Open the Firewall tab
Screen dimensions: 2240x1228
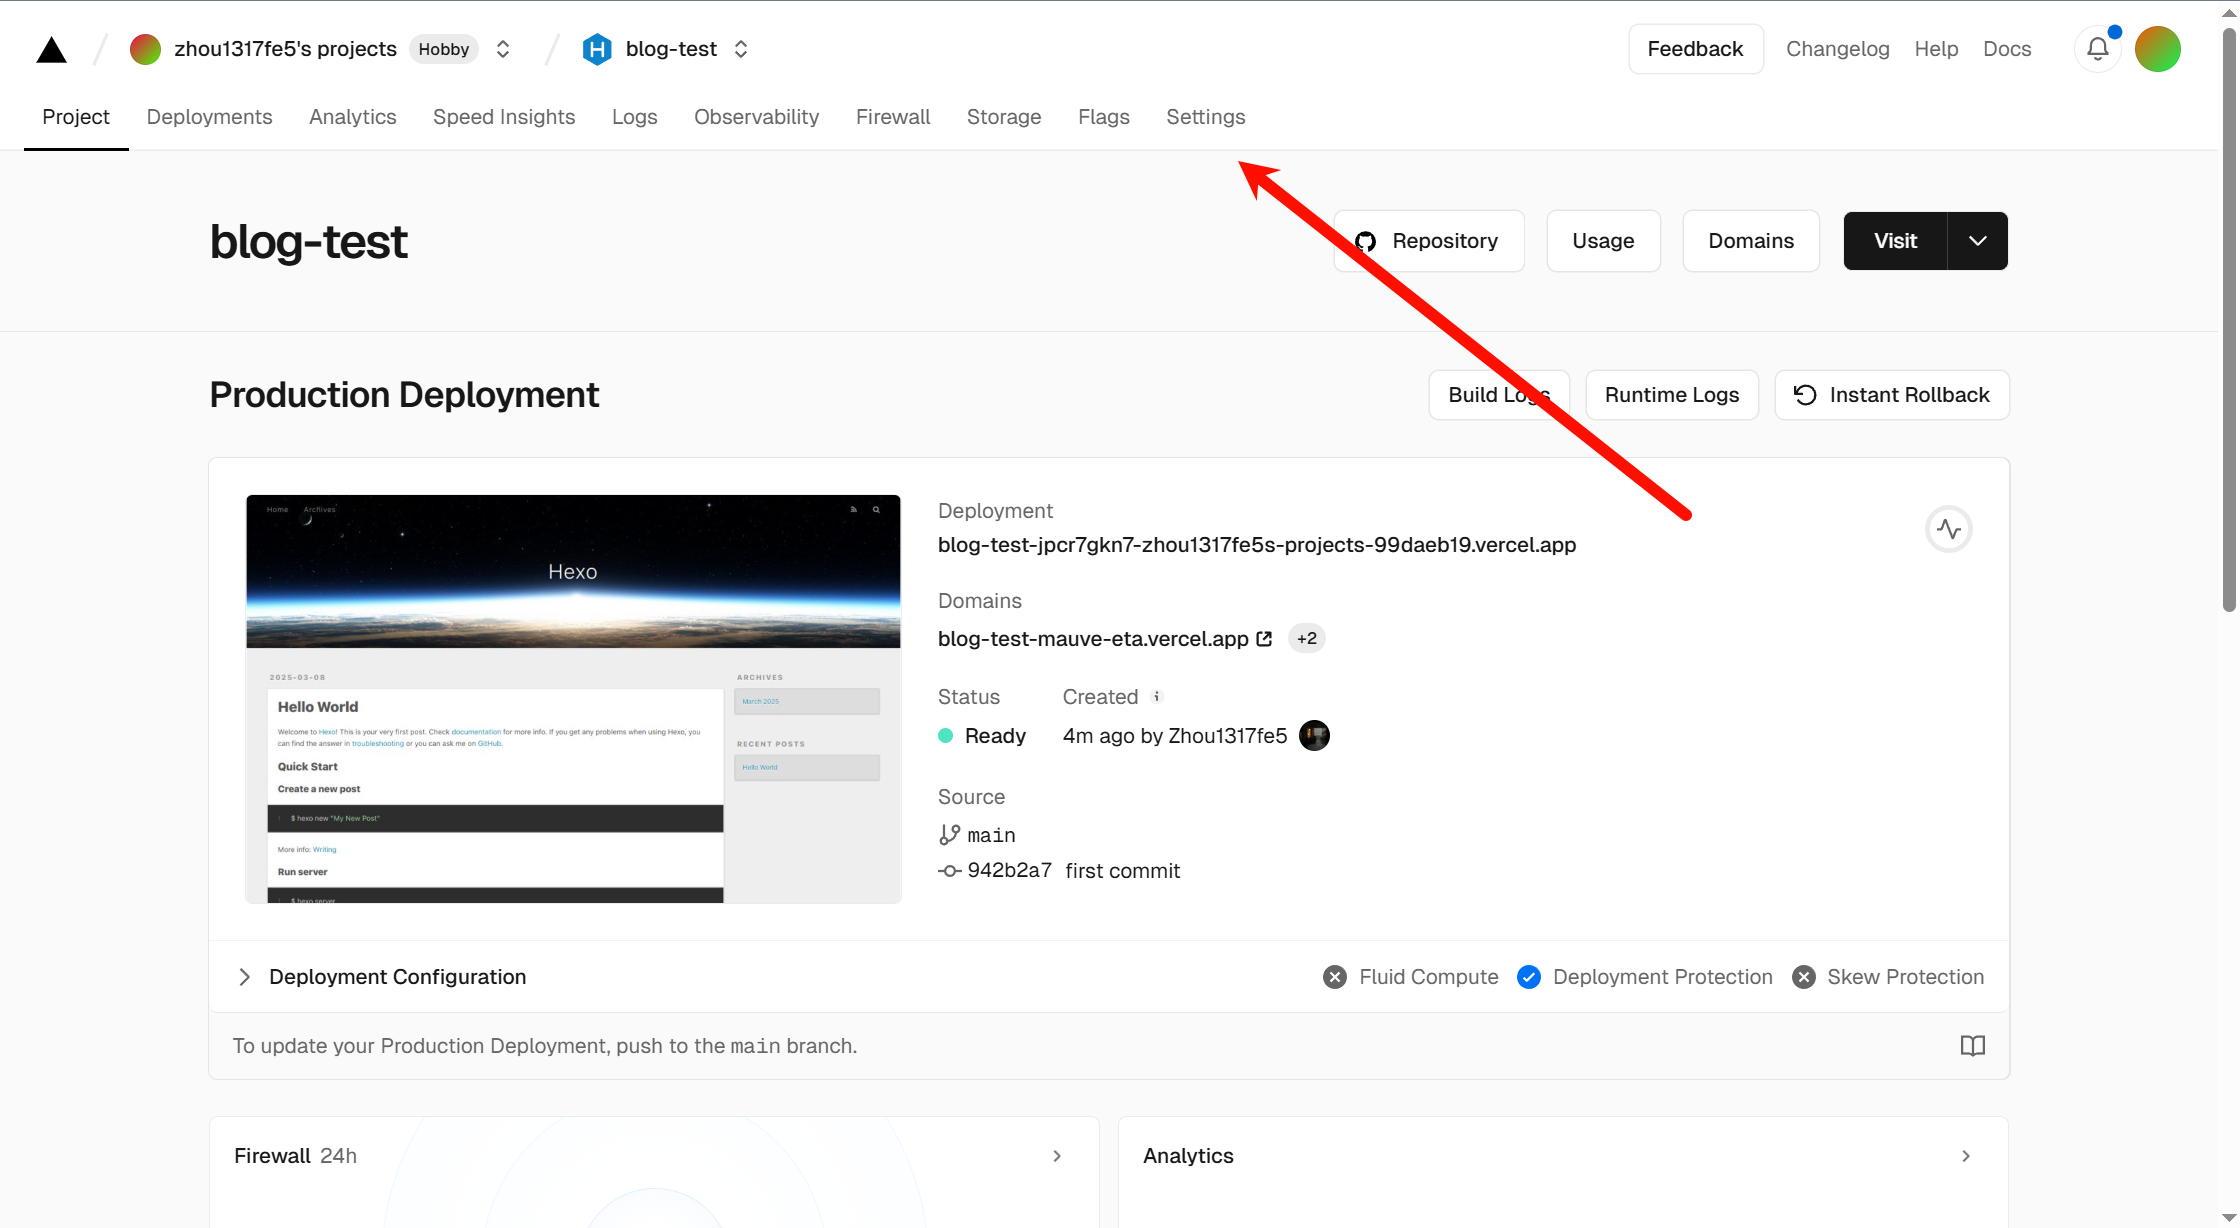coord(893,117)
